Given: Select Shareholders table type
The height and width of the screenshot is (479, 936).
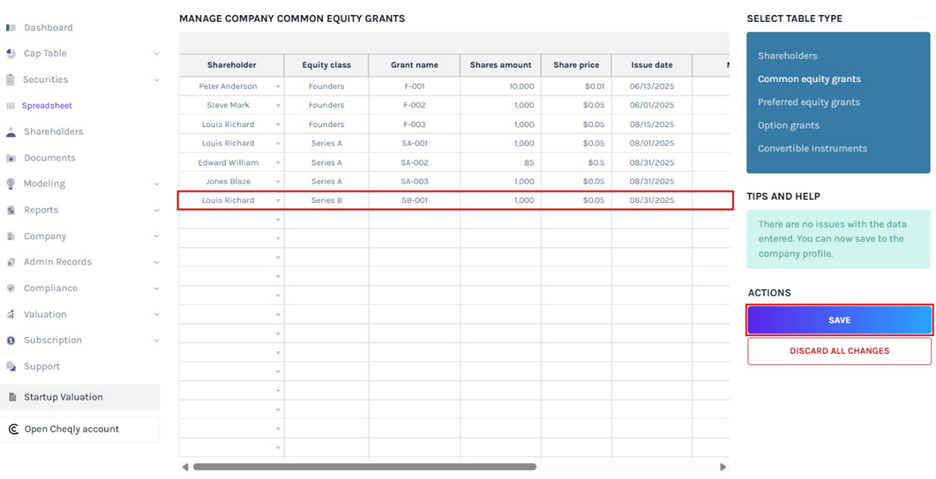Looking at the screenshot, I should point(787,56).
